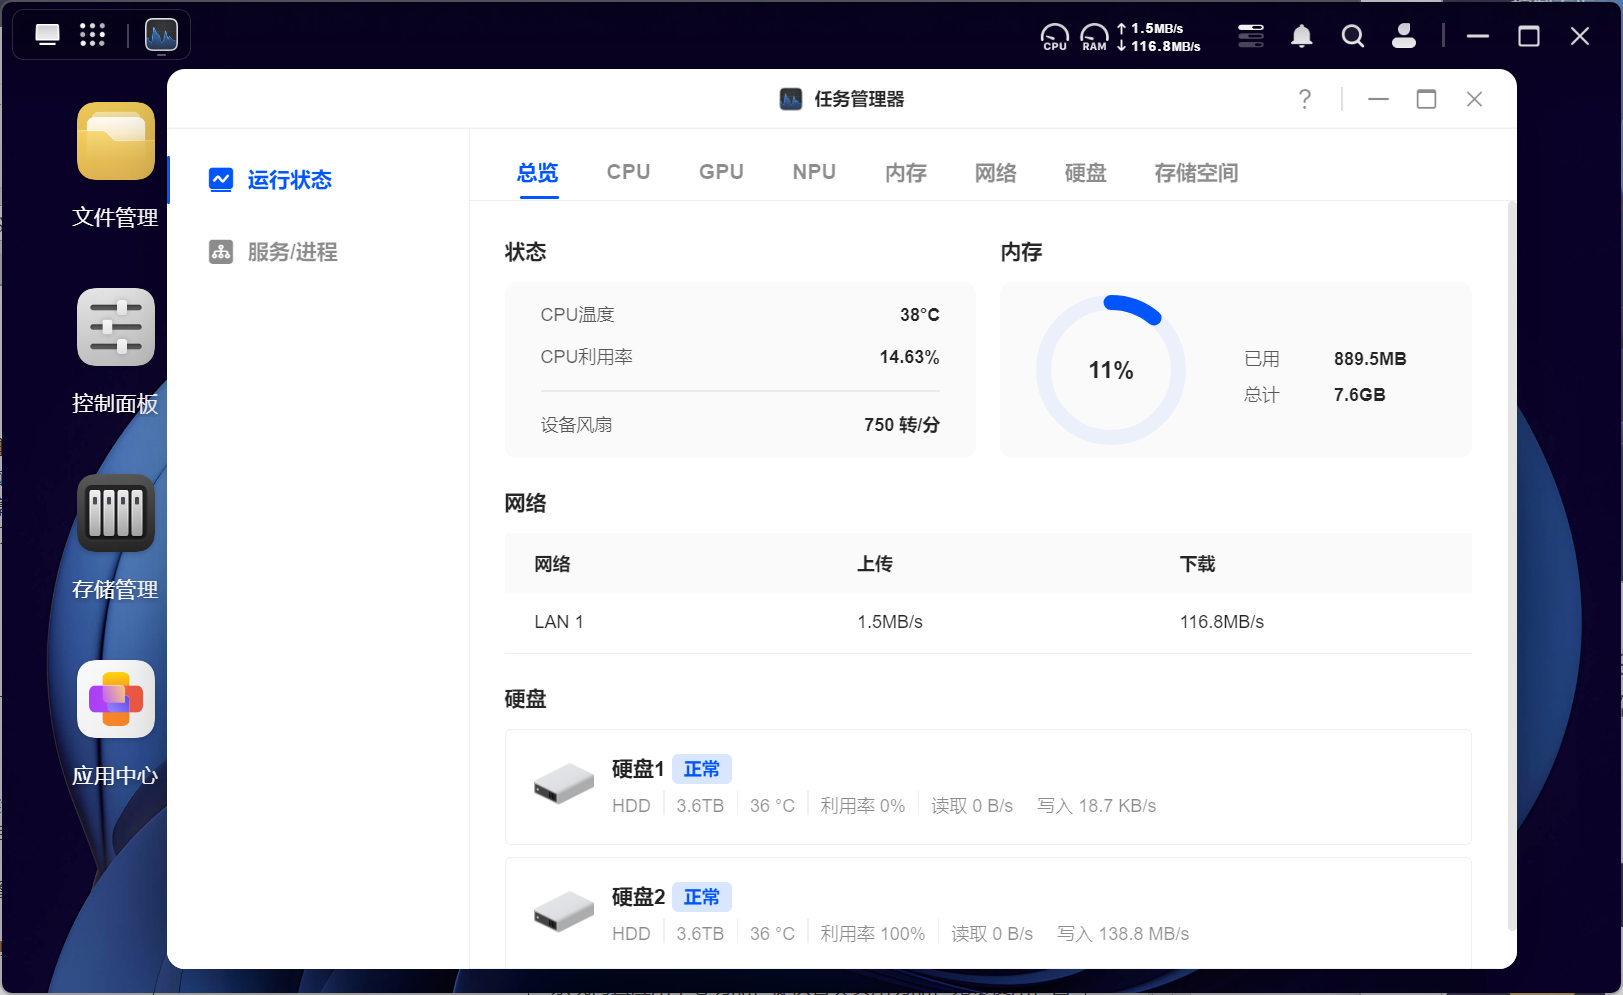Open the CPU gauge indicator in top bar
Screen dimensions: 1623x995
coord(1055,37)
